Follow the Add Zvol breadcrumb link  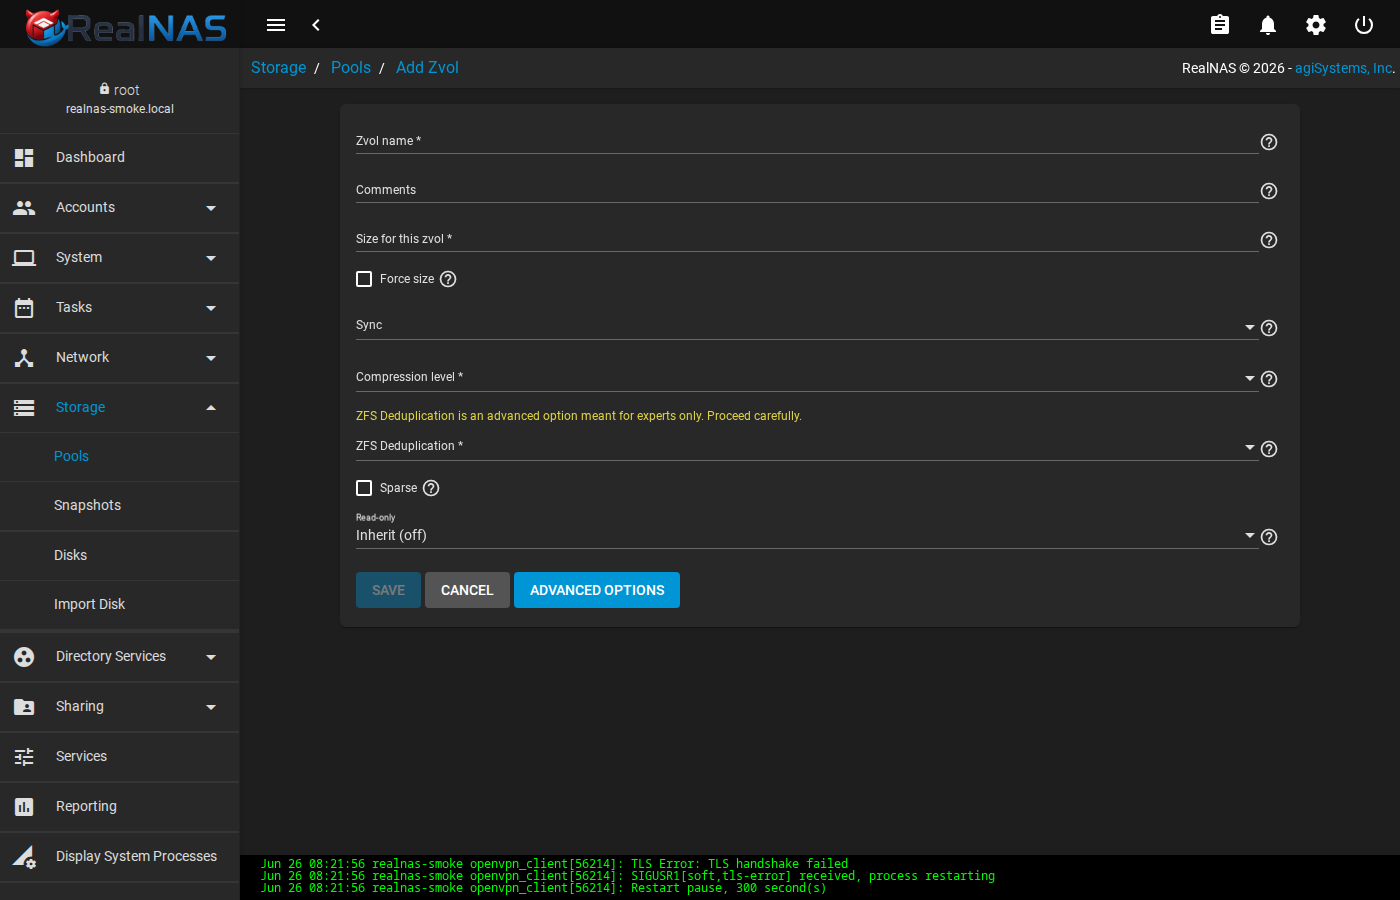pyautogui.click(x=427, y=68)
